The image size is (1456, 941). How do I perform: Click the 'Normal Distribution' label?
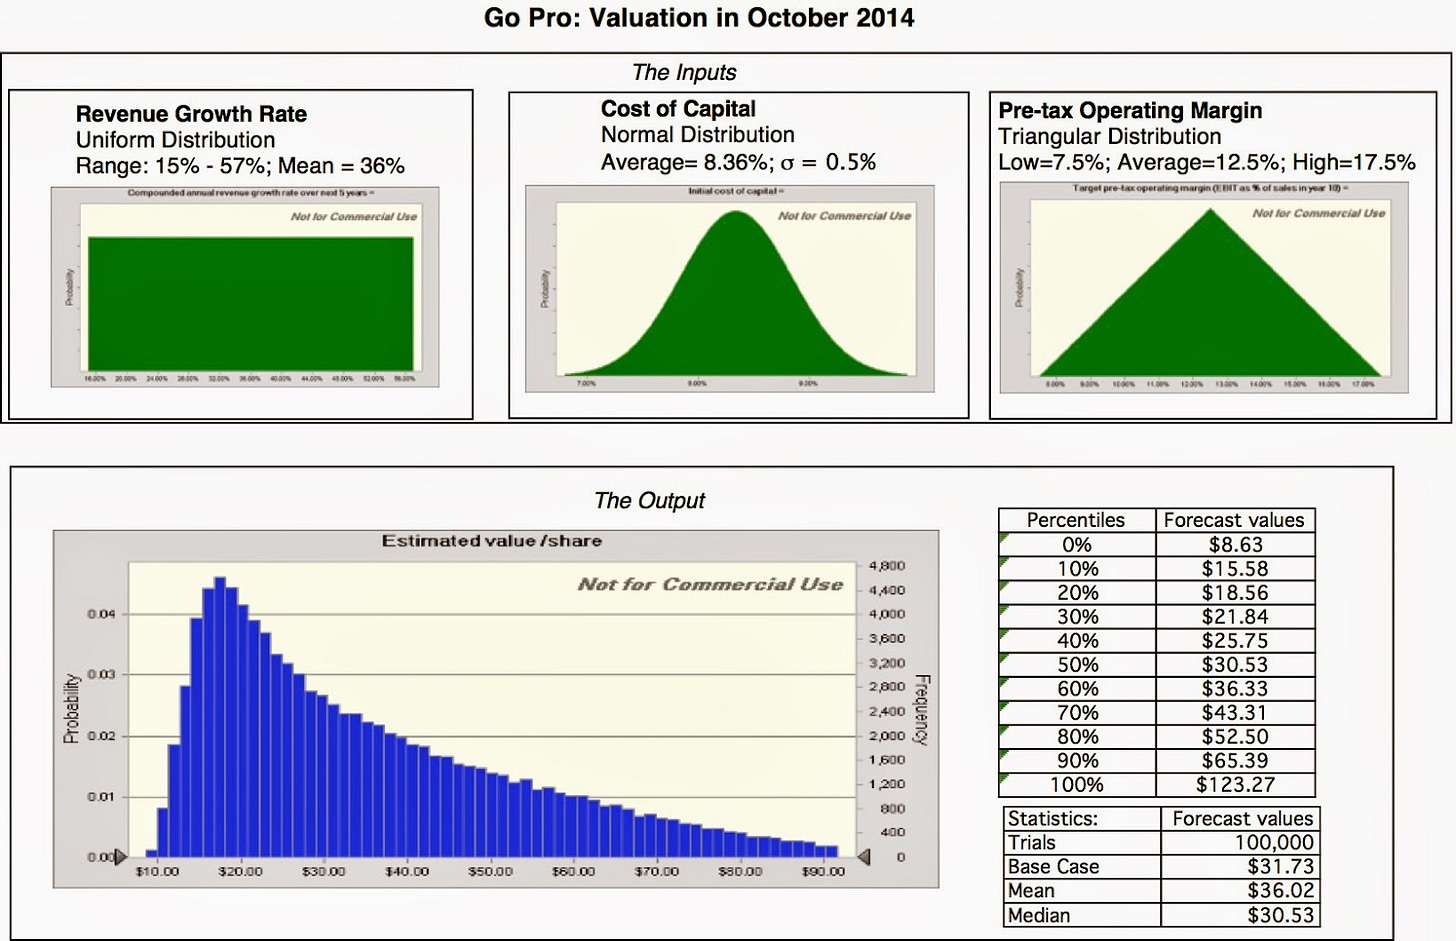[698, 135]
